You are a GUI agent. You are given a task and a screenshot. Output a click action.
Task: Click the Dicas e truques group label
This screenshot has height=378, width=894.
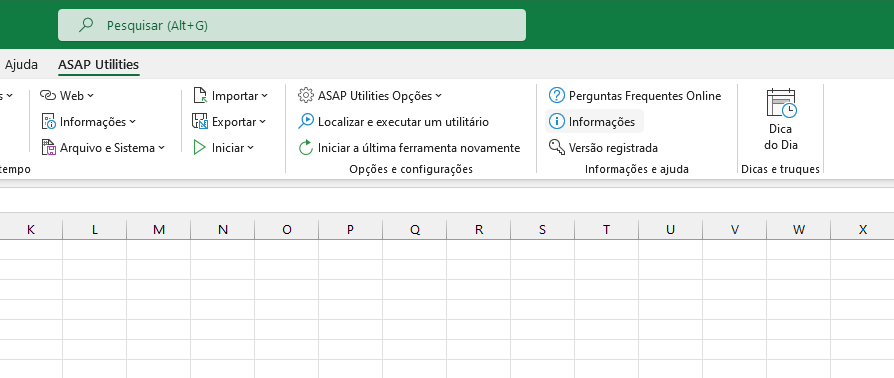pyautogui.click(x=781, y=169)
